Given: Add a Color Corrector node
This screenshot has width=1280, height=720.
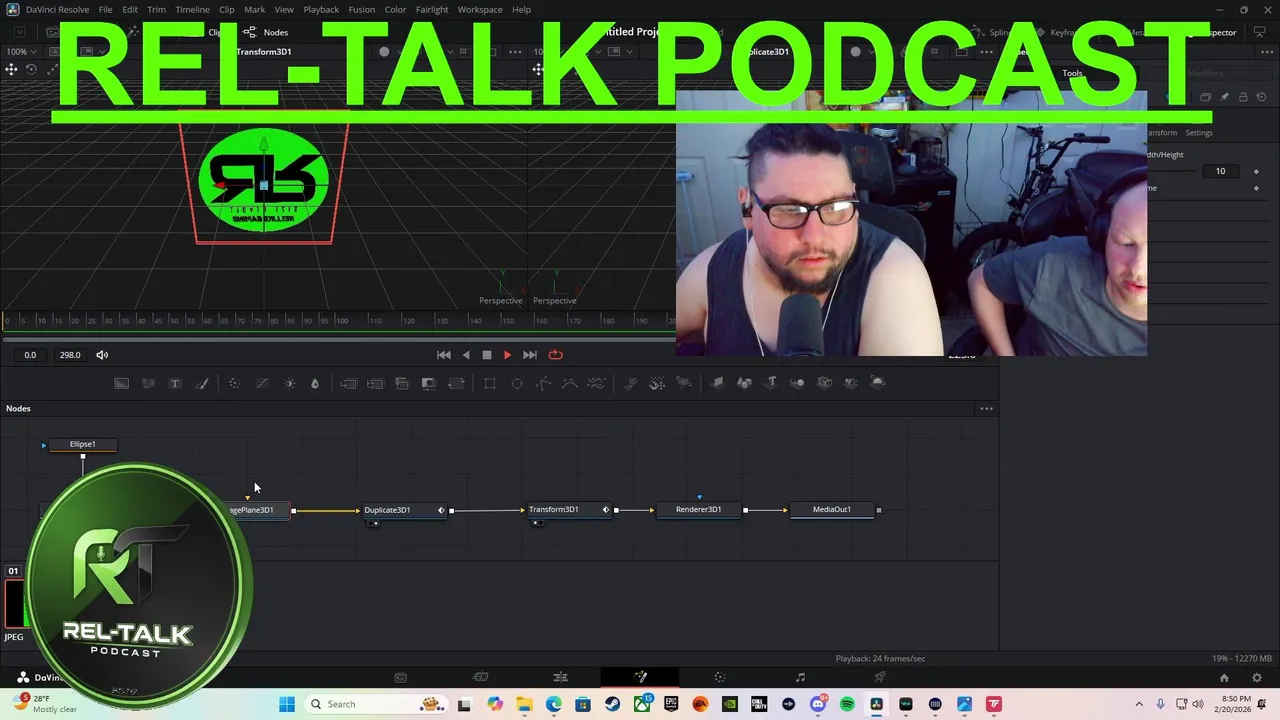Looking at the screenshot, I should pyautogui.click(x=234, y=383).
